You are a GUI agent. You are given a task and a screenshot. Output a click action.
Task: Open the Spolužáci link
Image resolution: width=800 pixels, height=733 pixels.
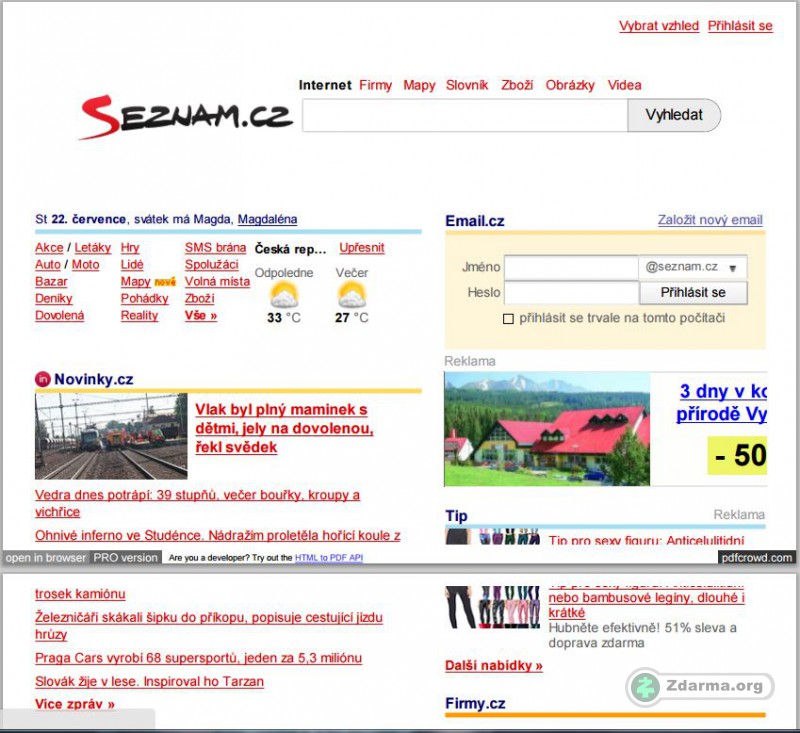coord(212,264)
